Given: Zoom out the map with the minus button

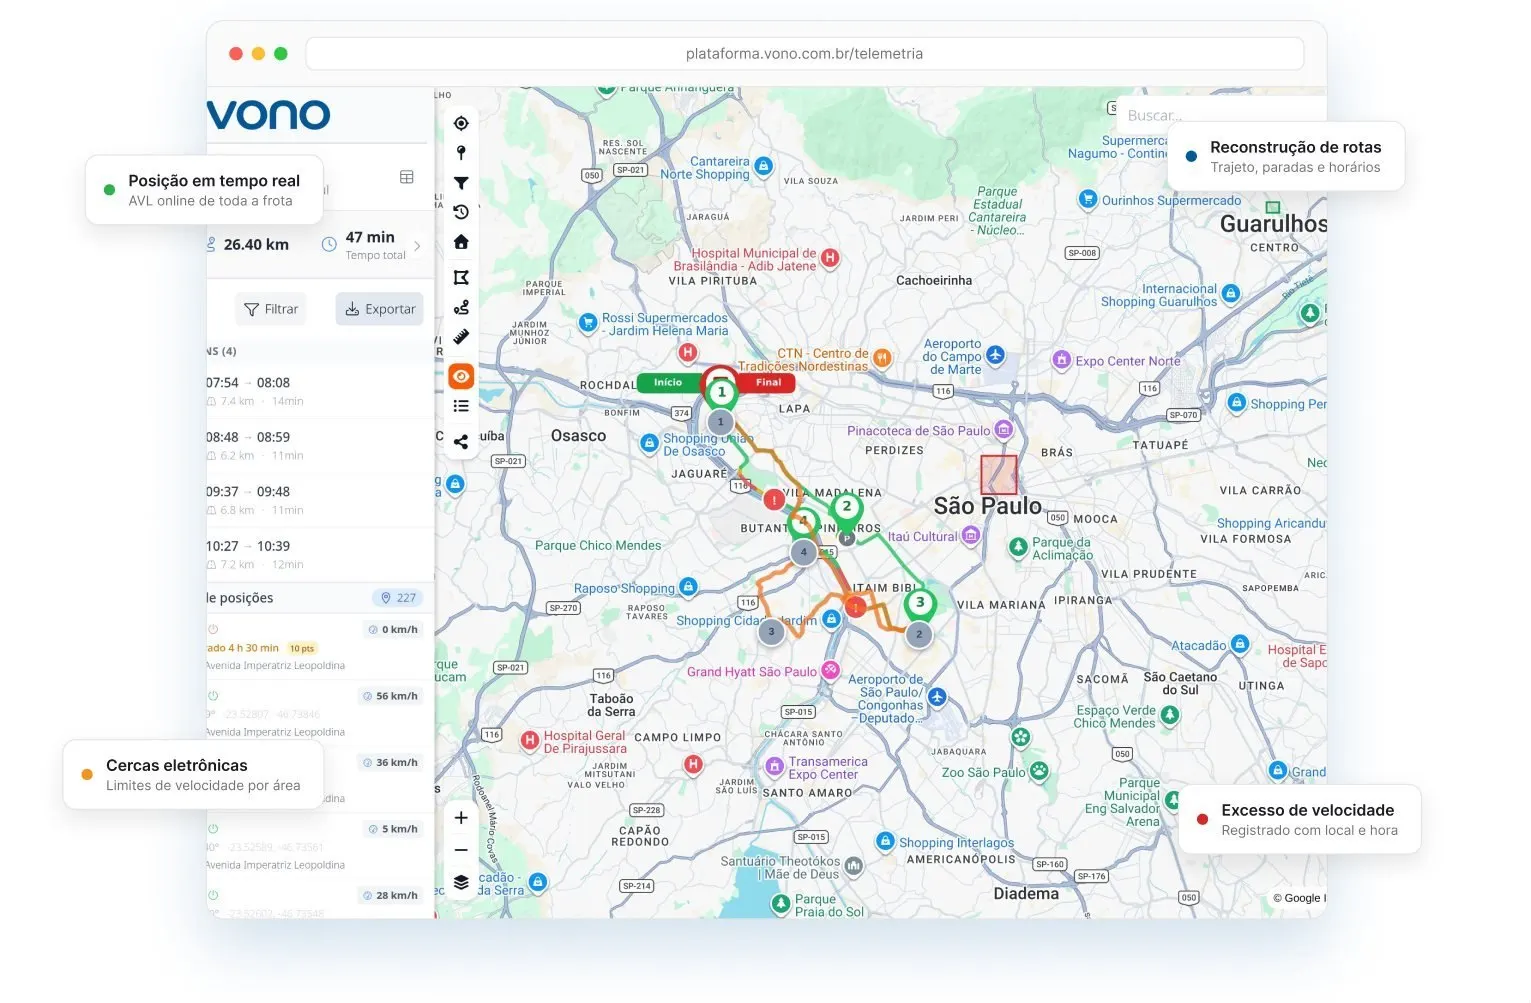Looking at the screenshot, I should pyautogui.click(x=461, y=850).
